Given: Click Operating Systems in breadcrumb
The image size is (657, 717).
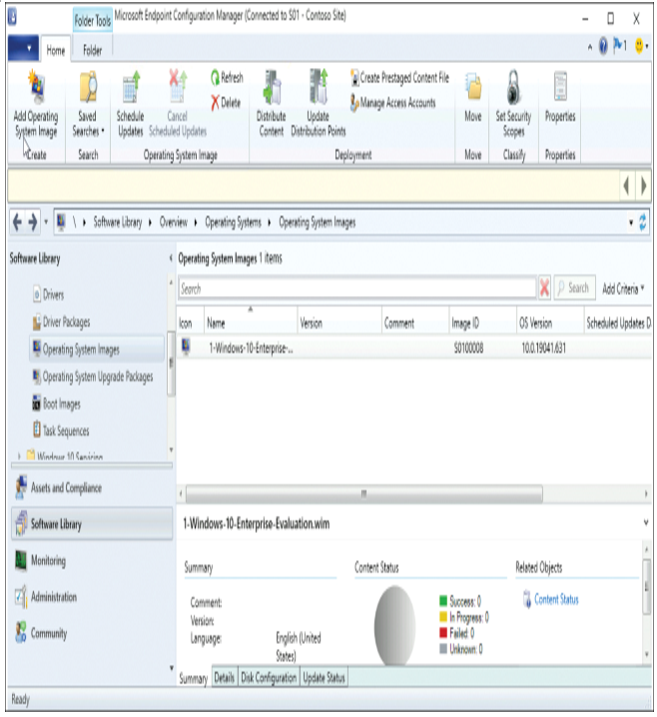Looking at the screenshot, I should click(x=233, y=222).
